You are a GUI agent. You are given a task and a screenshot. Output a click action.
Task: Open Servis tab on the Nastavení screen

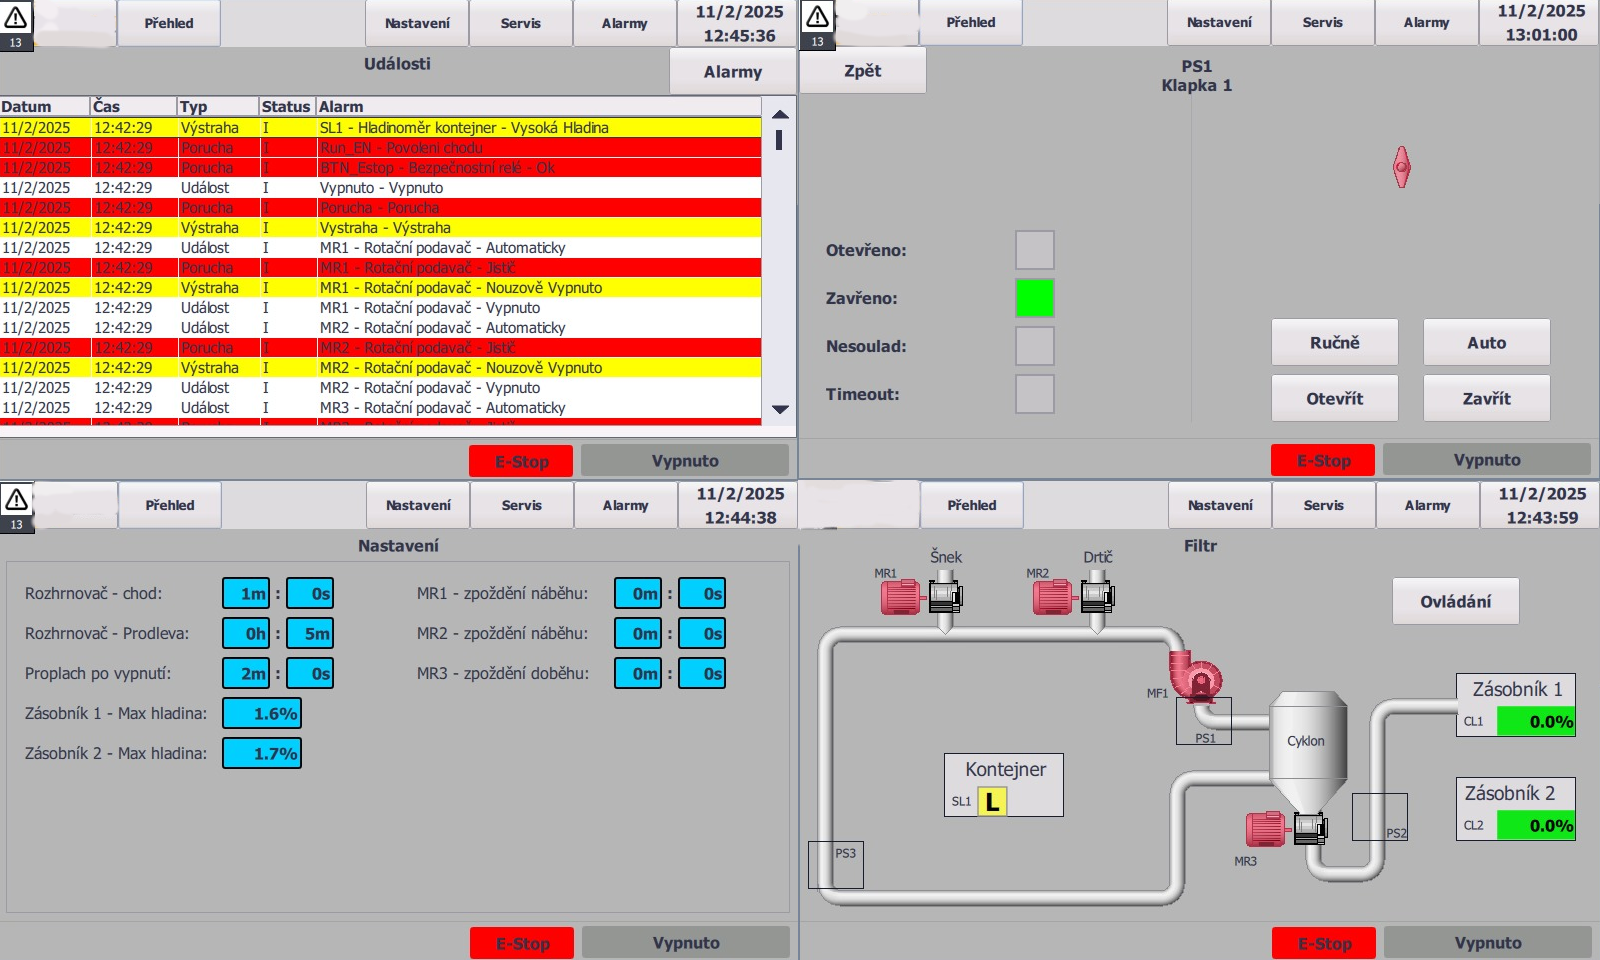521,505
